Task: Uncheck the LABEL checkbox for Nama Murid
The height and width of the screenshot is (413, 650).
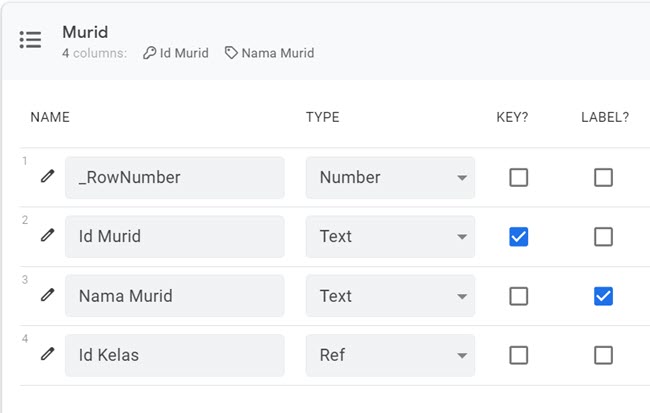Action: click(603, 296)
